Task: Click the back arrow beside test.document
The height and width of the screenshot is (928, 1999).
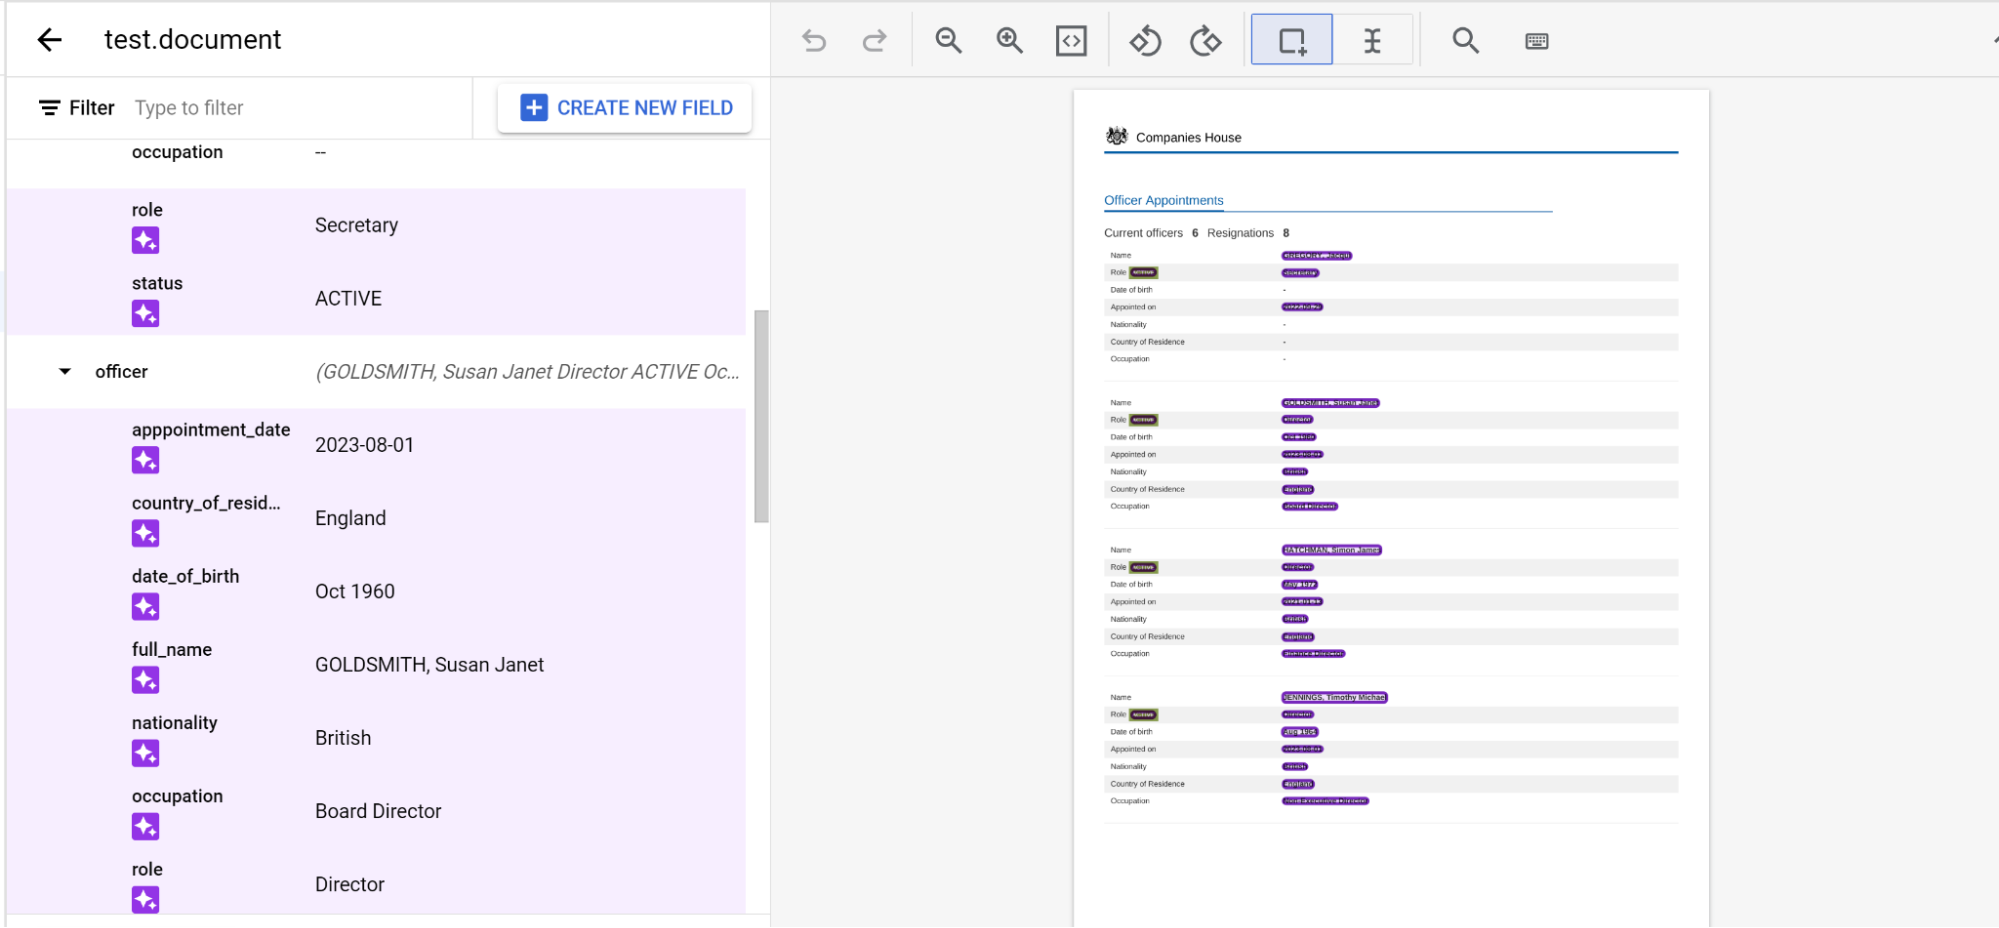Action: tap(49, 40)
